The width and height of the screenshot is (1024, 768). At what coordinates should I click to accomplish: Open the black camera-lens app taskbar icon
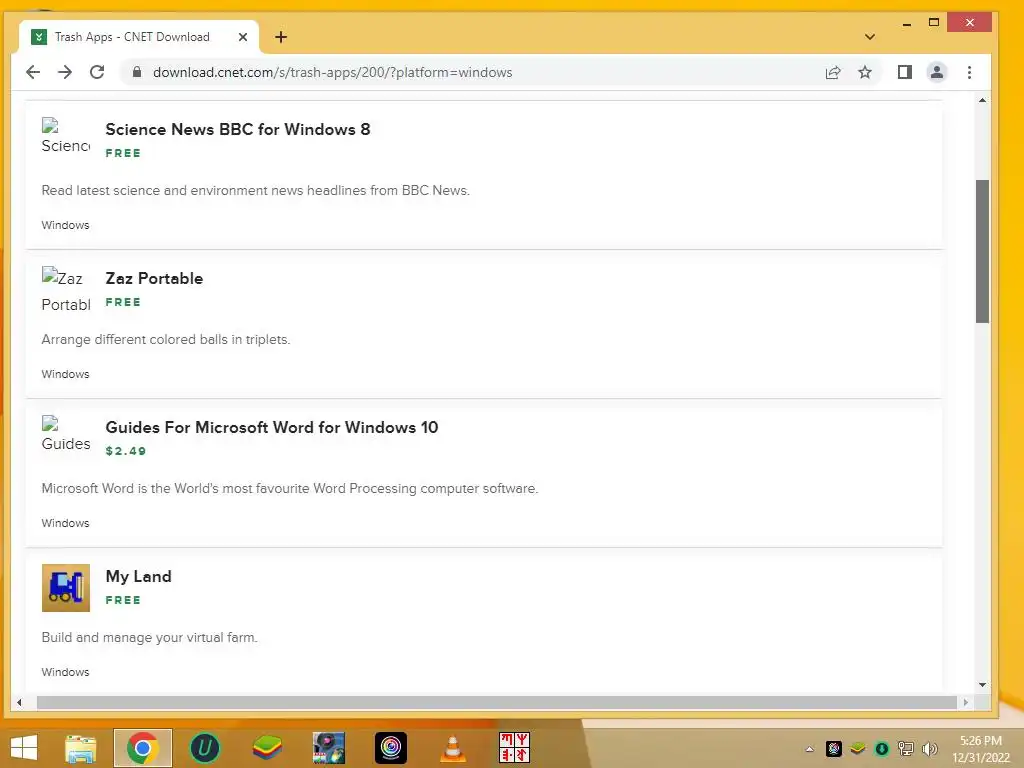[391, 748]
